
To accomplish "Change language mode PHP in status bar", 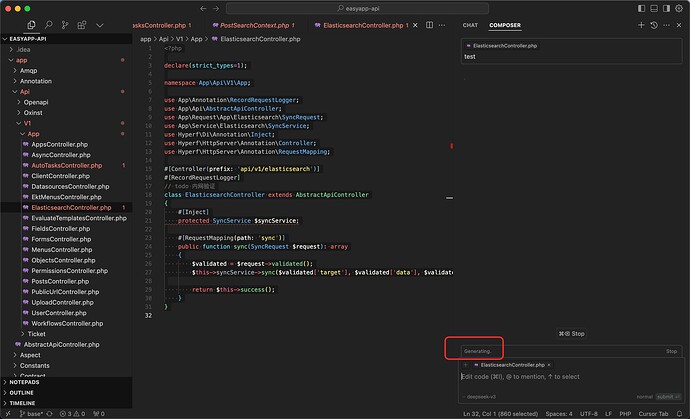I will (625, 414).
